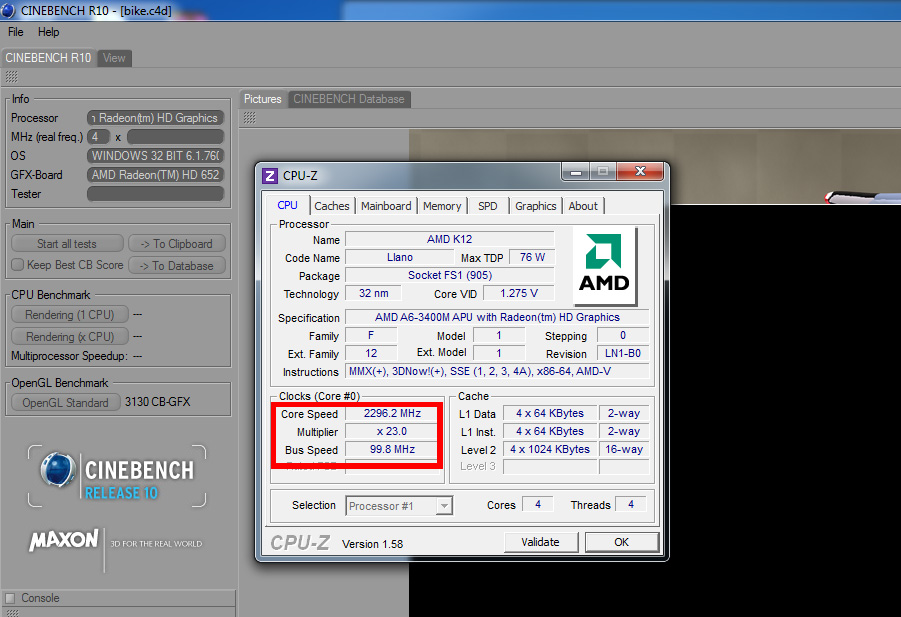Click the Cinebench Release 10 logo
The height and width of the screenshot is (617, 901).
(x=117, y=476)
